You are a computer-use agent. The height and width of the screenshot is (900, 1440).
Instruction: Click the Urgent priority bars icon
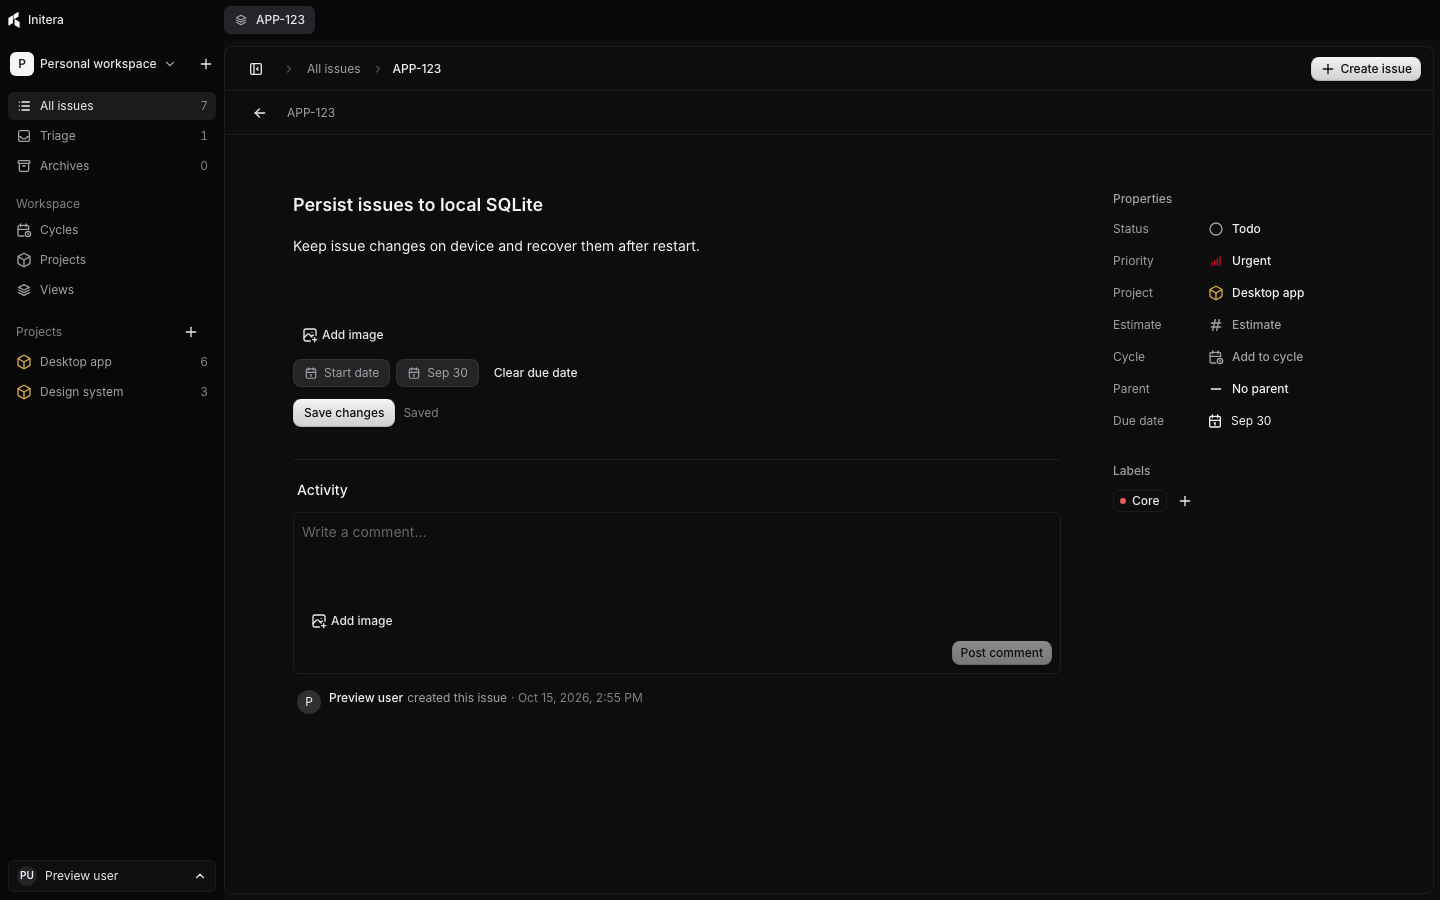pyautogui.click(x=1216, y=261)
